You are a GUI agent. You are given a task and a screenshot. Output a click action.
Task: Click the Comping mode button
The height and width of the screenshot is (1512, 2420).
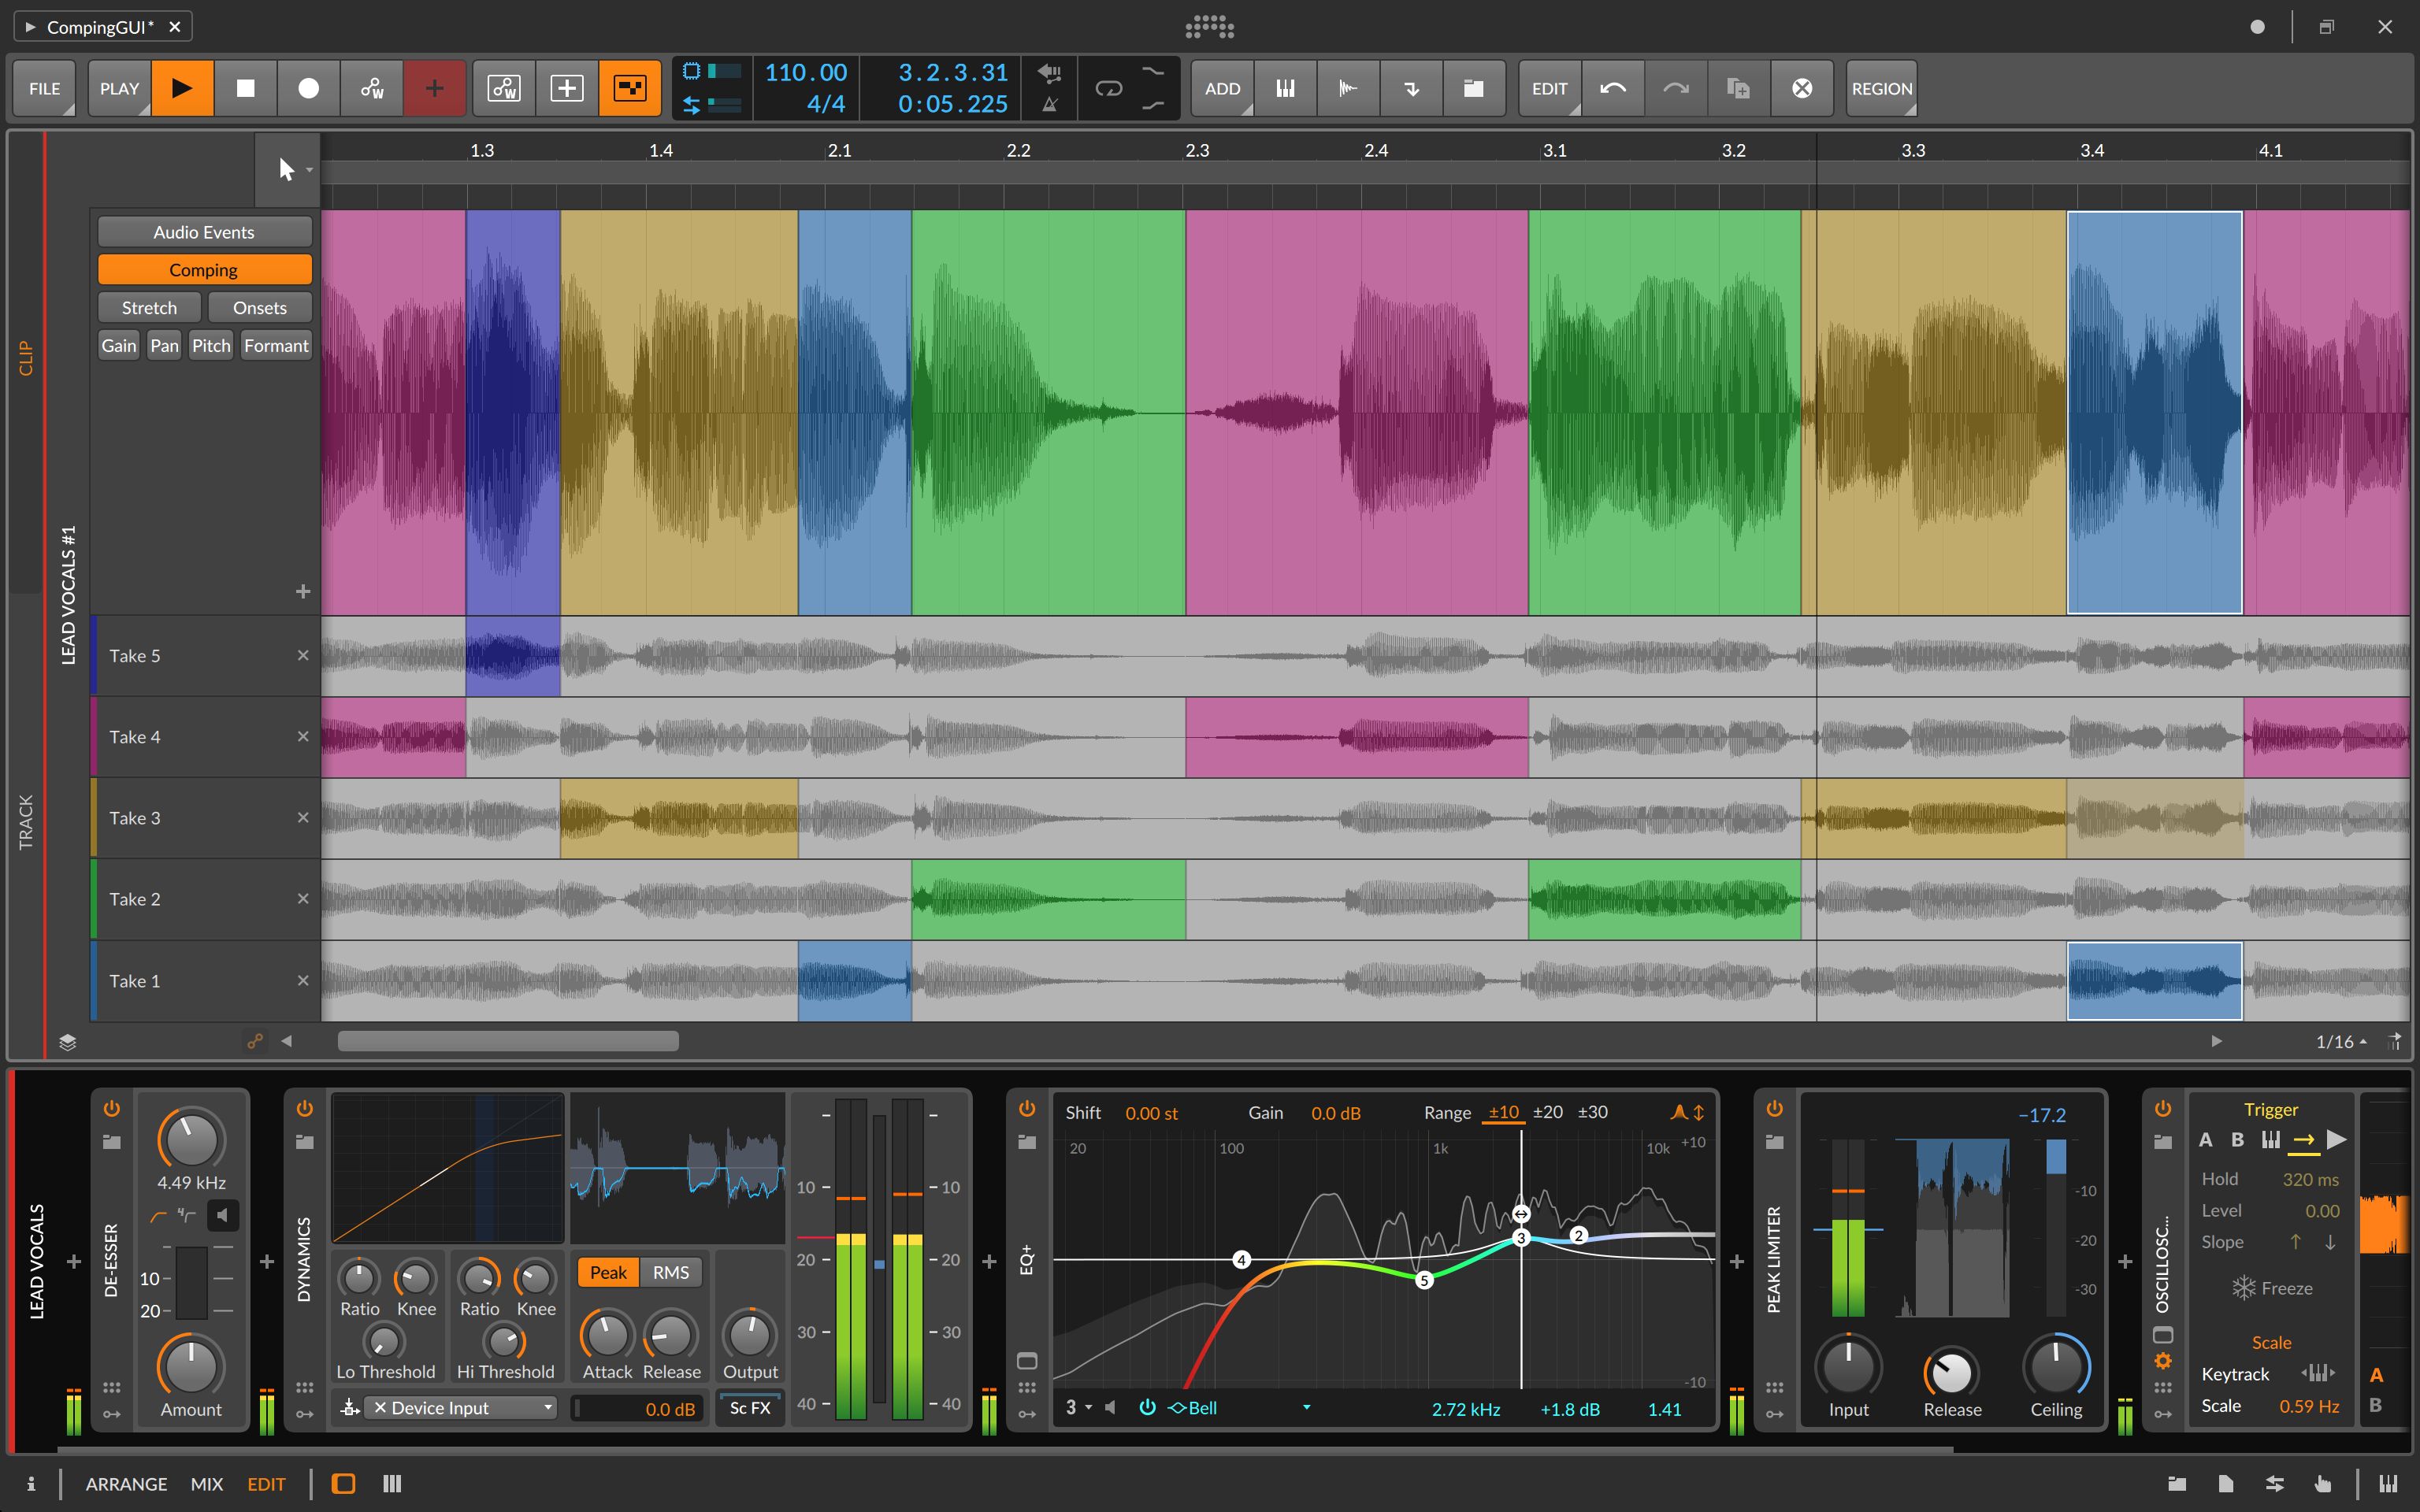click(x=204, y=269)
